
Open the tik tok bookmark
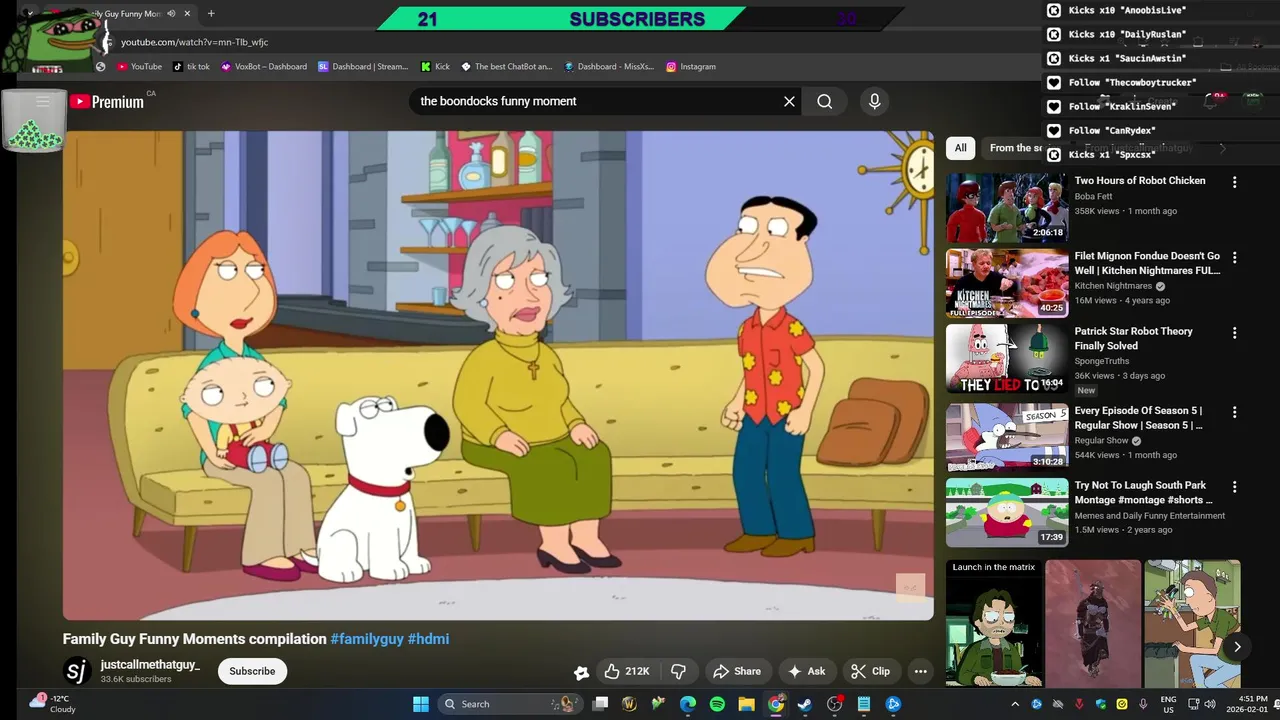click(191, 66)
